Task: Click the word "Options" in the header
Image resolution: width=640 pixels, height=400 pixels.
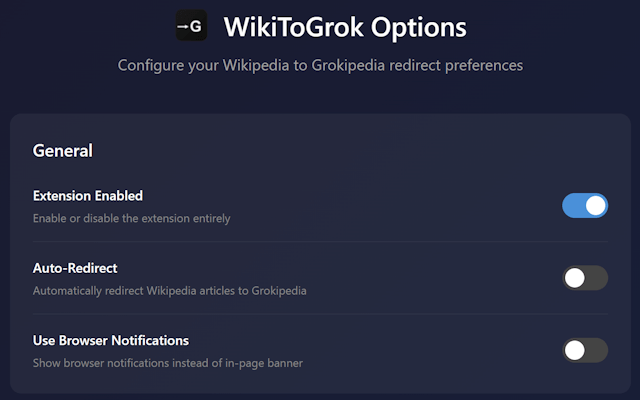Action: pyautogui.click(x=419, y=27)
